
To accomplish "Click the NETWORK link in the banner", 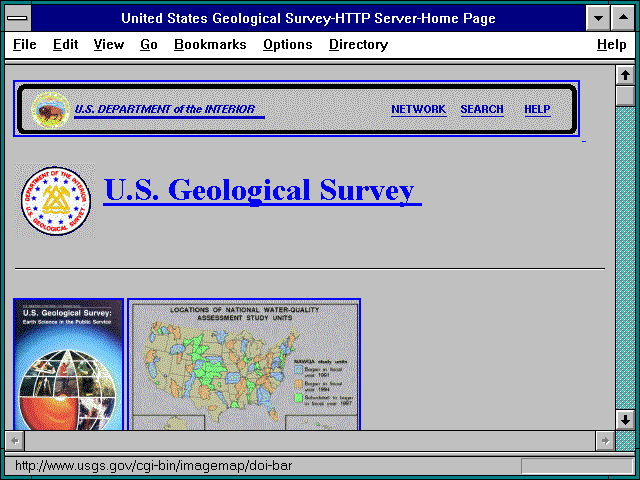I will pos(418,109).
